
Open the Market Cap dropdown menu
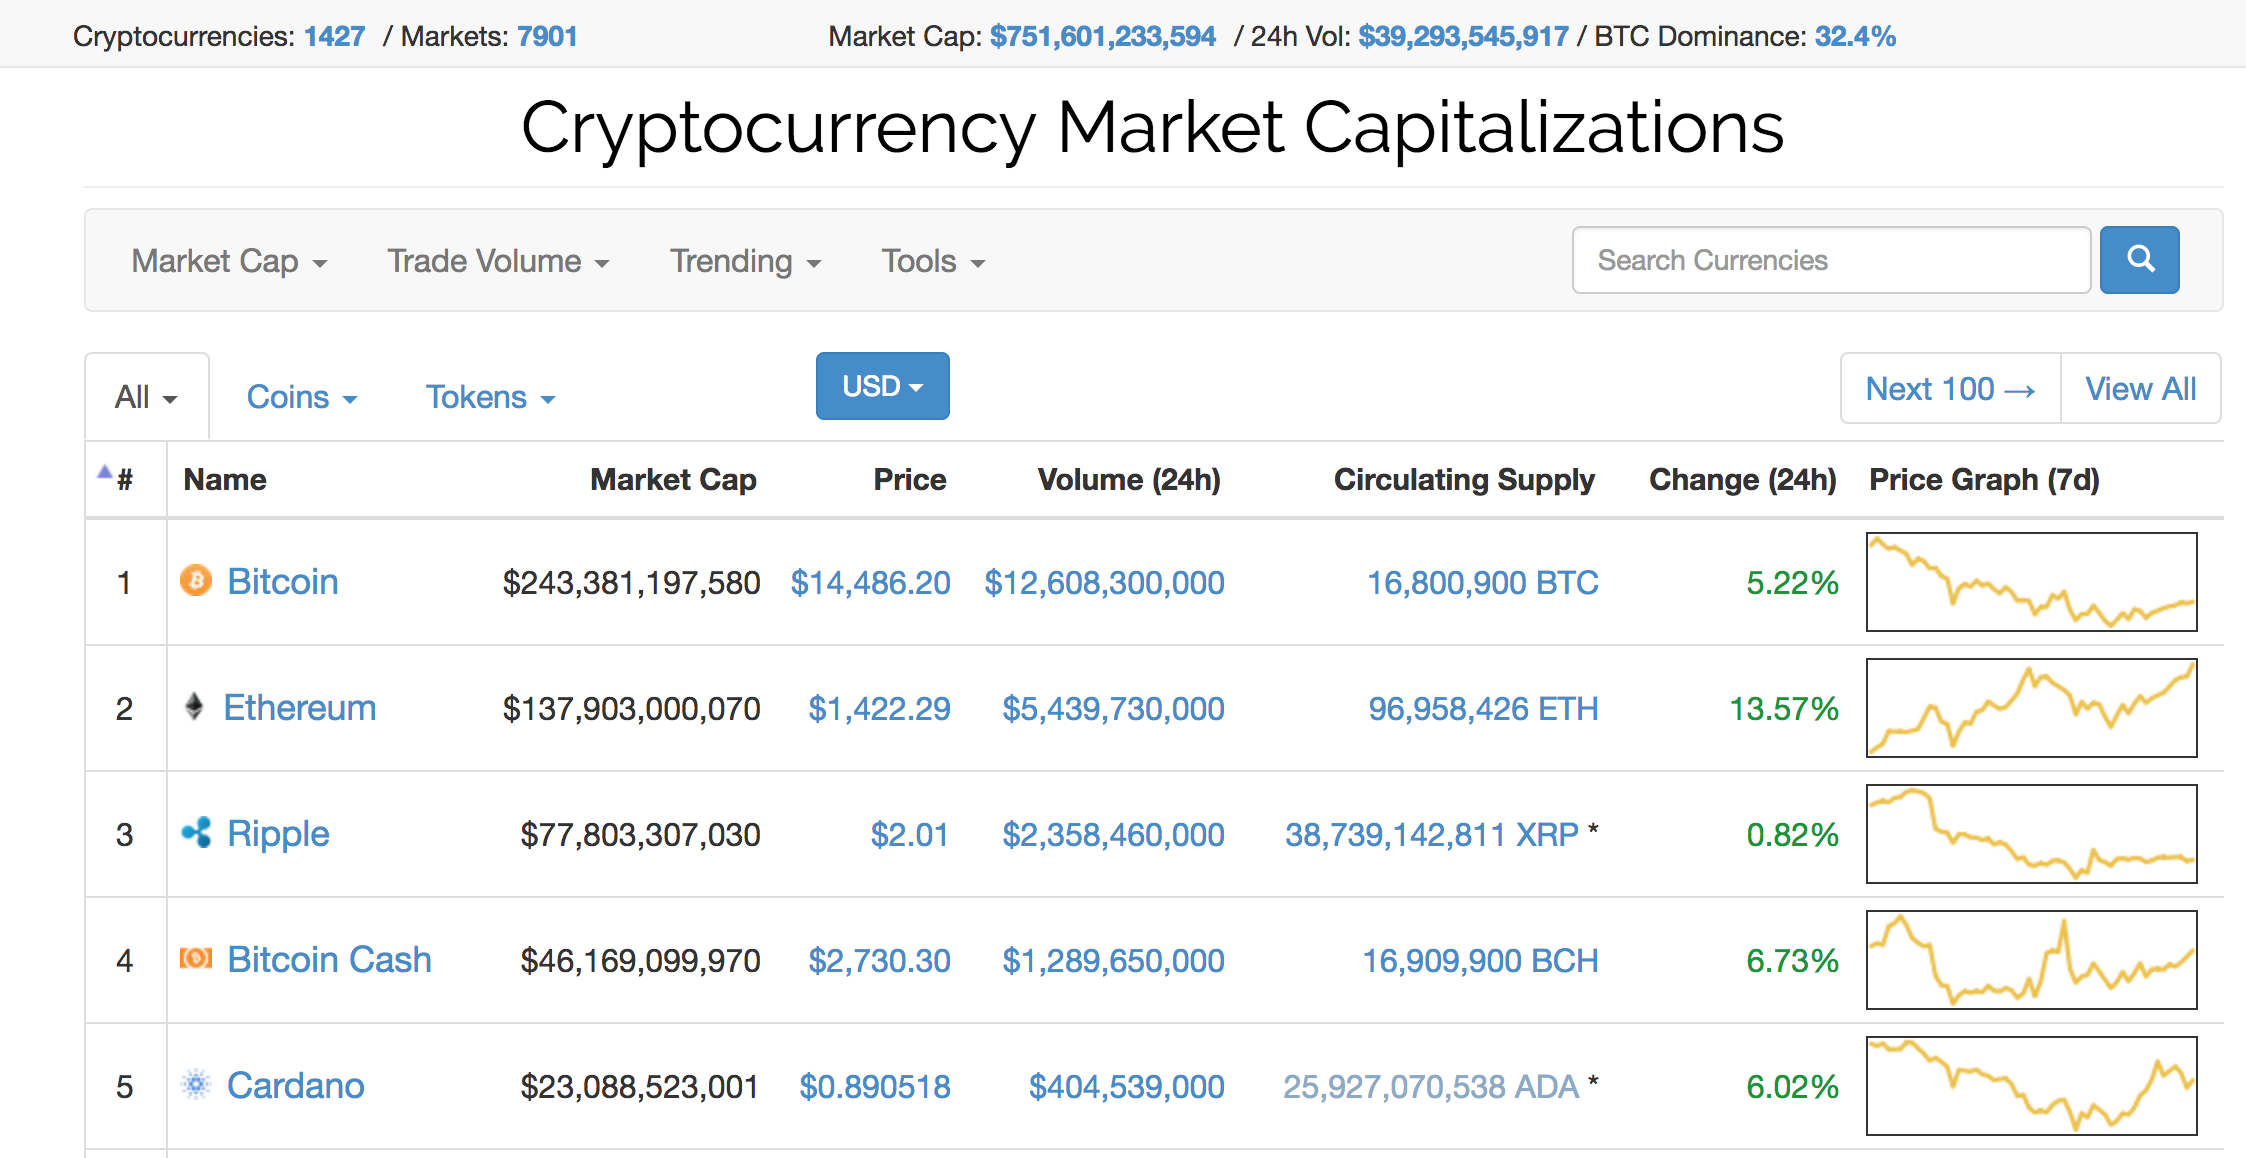tap(229, 261)
